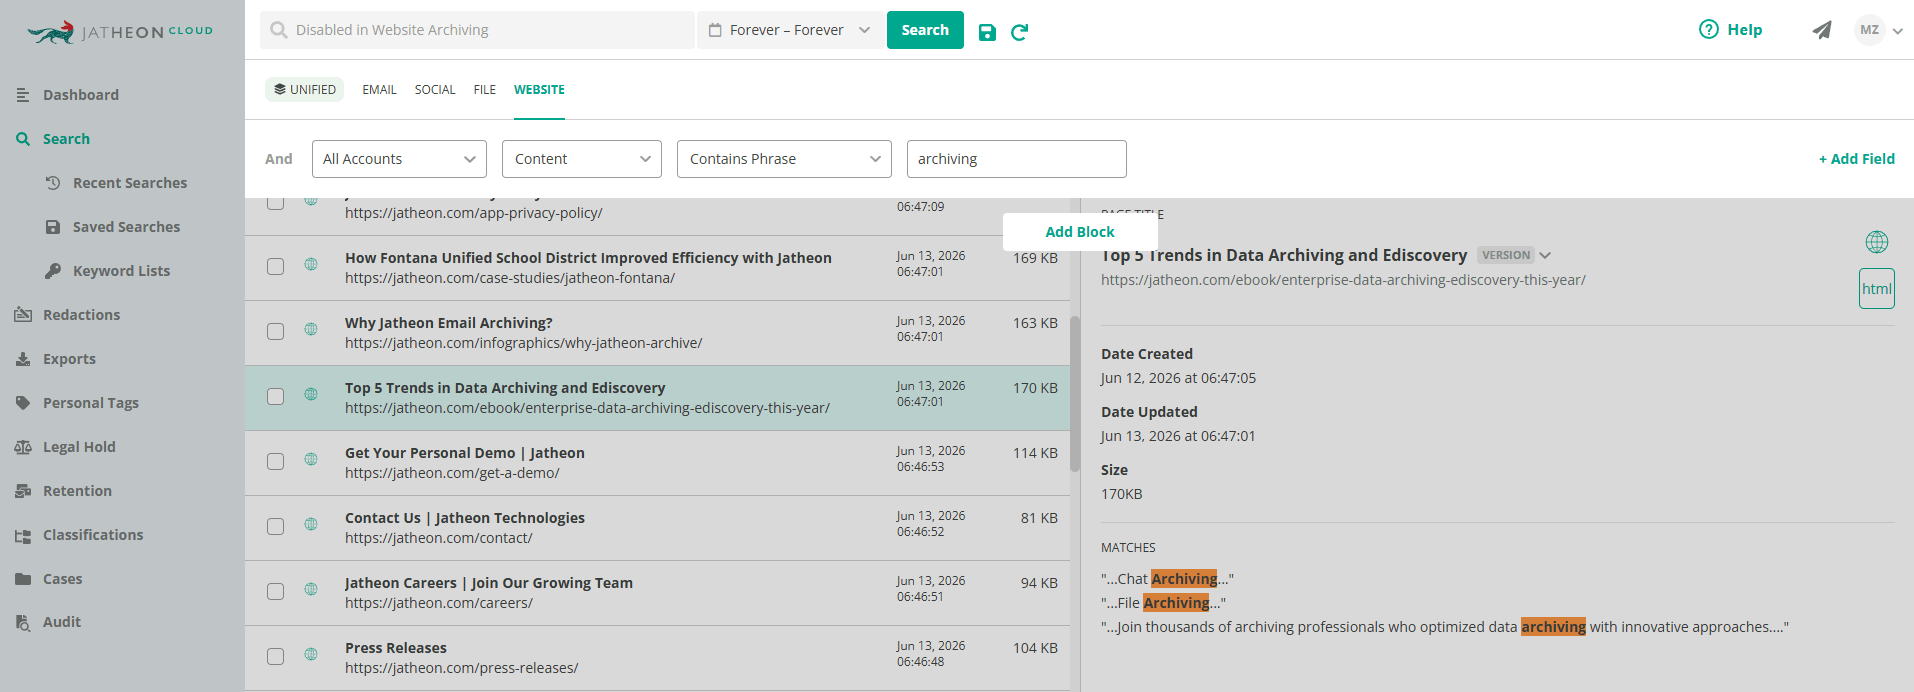1914x692 pixels.
Task: Click the Add Block button
Action: [x=1080, y=232]
